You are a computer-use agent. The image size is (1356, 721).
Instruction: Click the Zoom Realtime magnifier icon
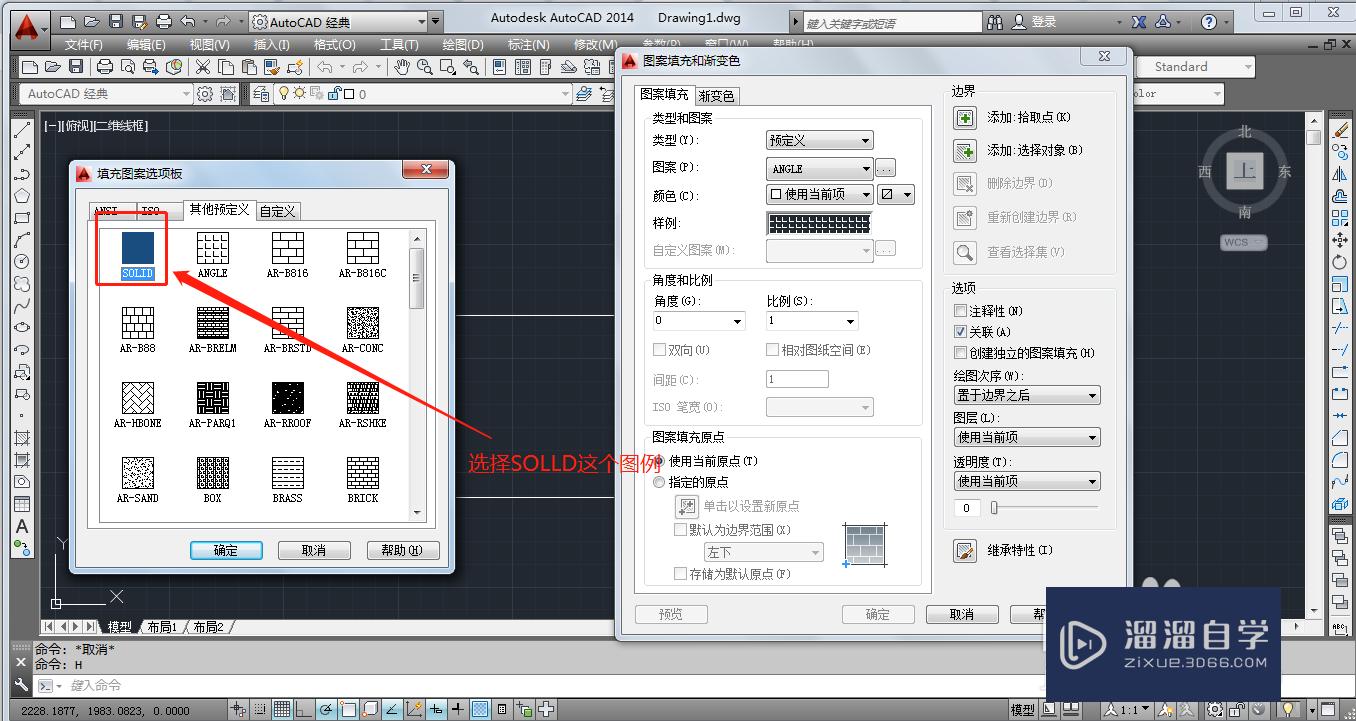tap(424, 67)
